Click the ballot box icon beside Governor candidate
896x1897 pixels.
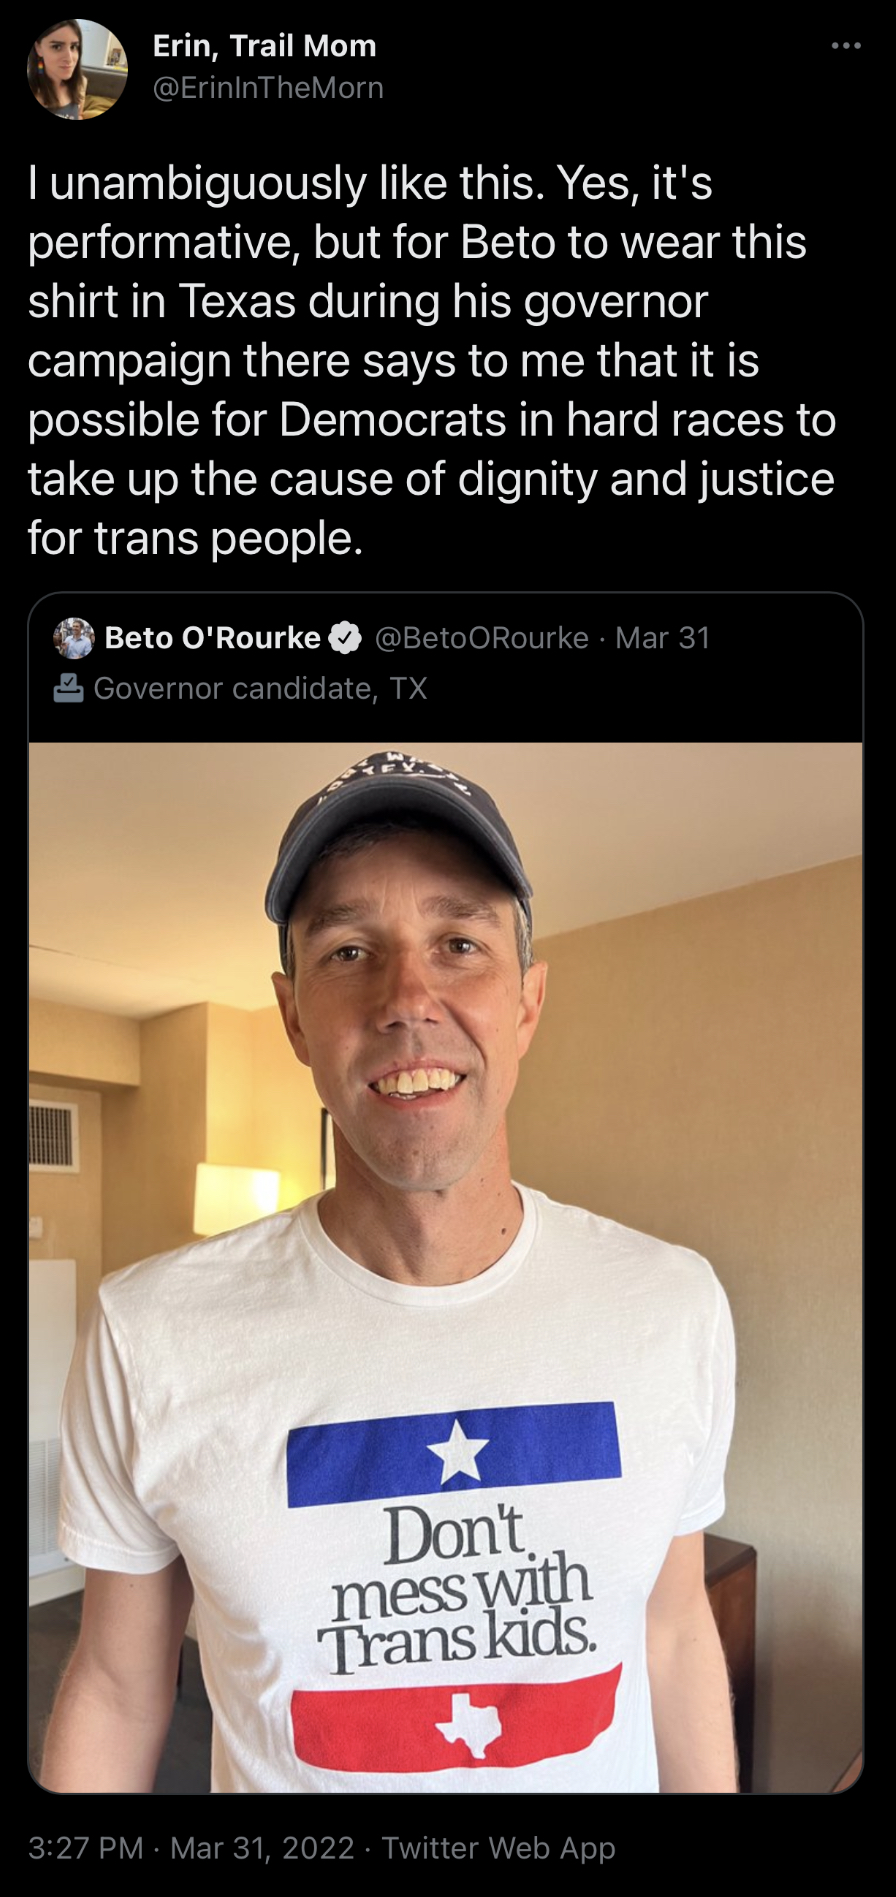pos(68,688)
